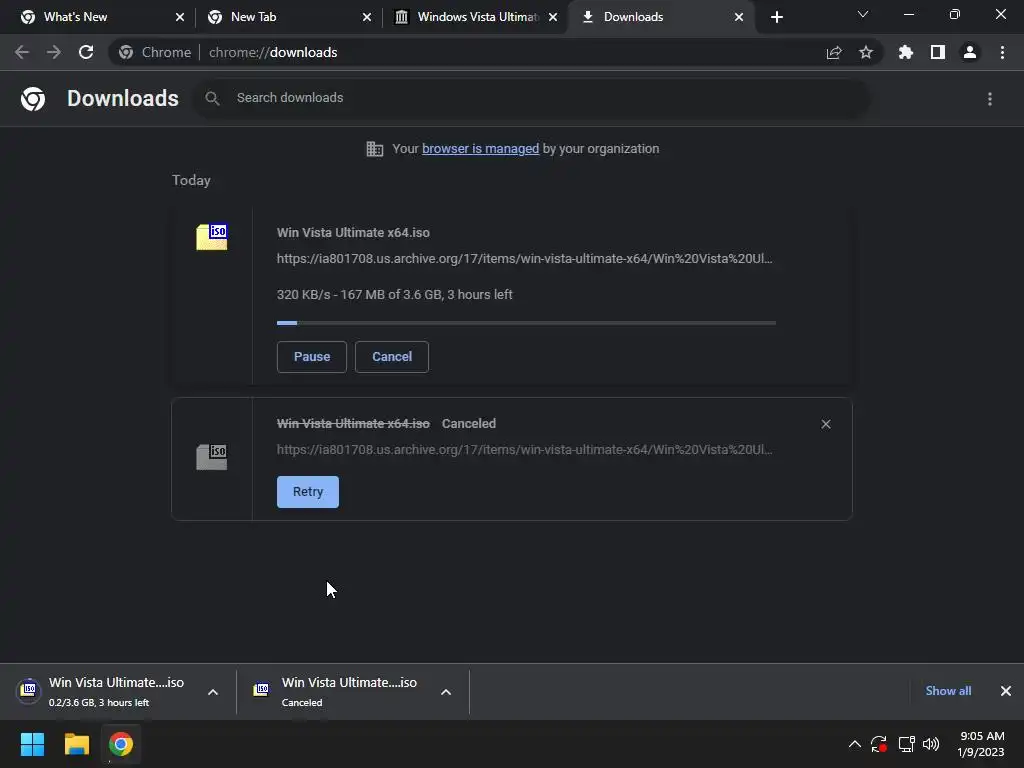
Task: Close the What's New tab
Action: click(180, 17)
